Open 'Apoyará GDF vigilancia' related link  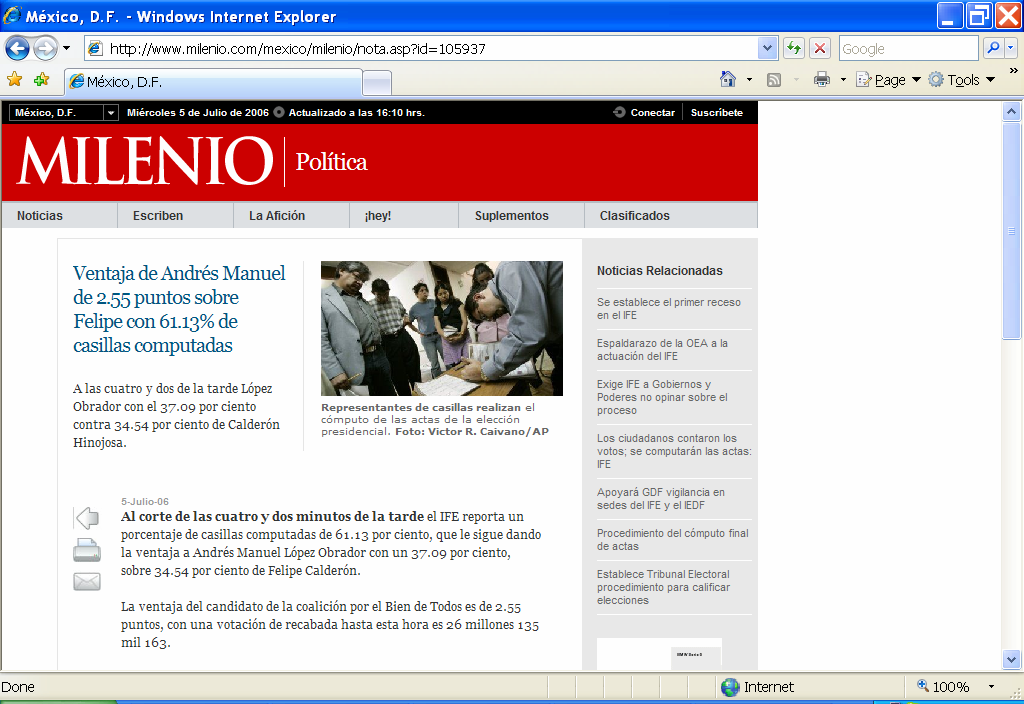point(661,498)
